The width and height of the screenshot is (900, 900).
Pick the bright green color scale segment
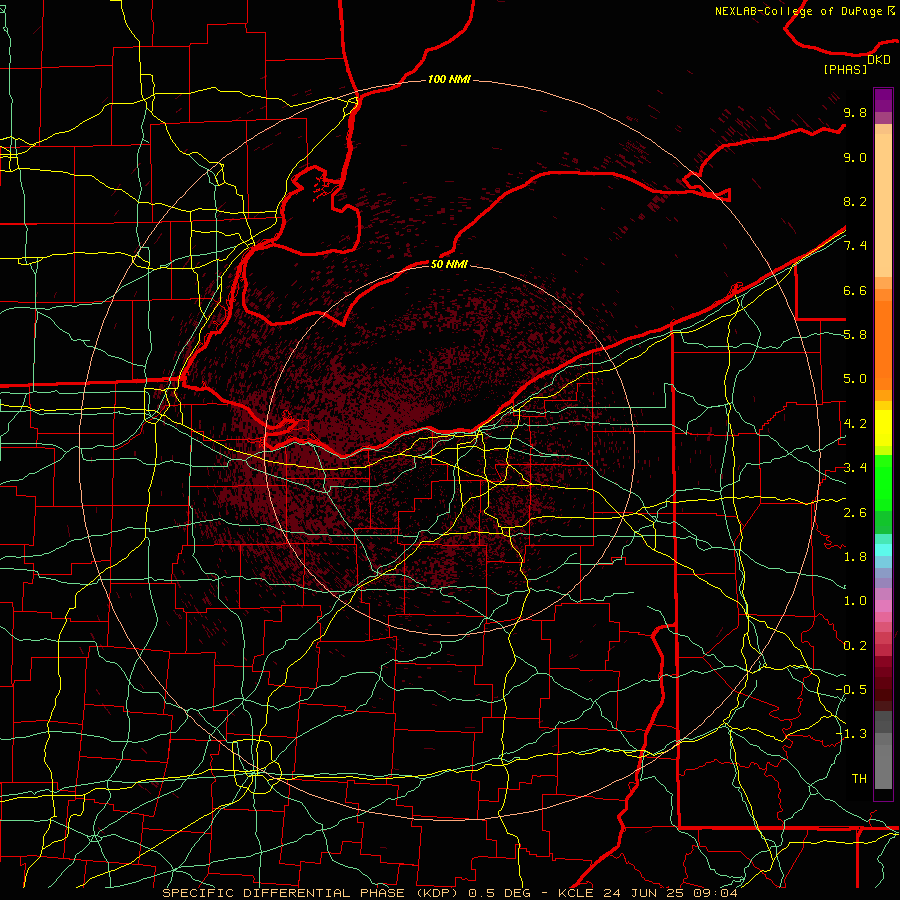883,482
